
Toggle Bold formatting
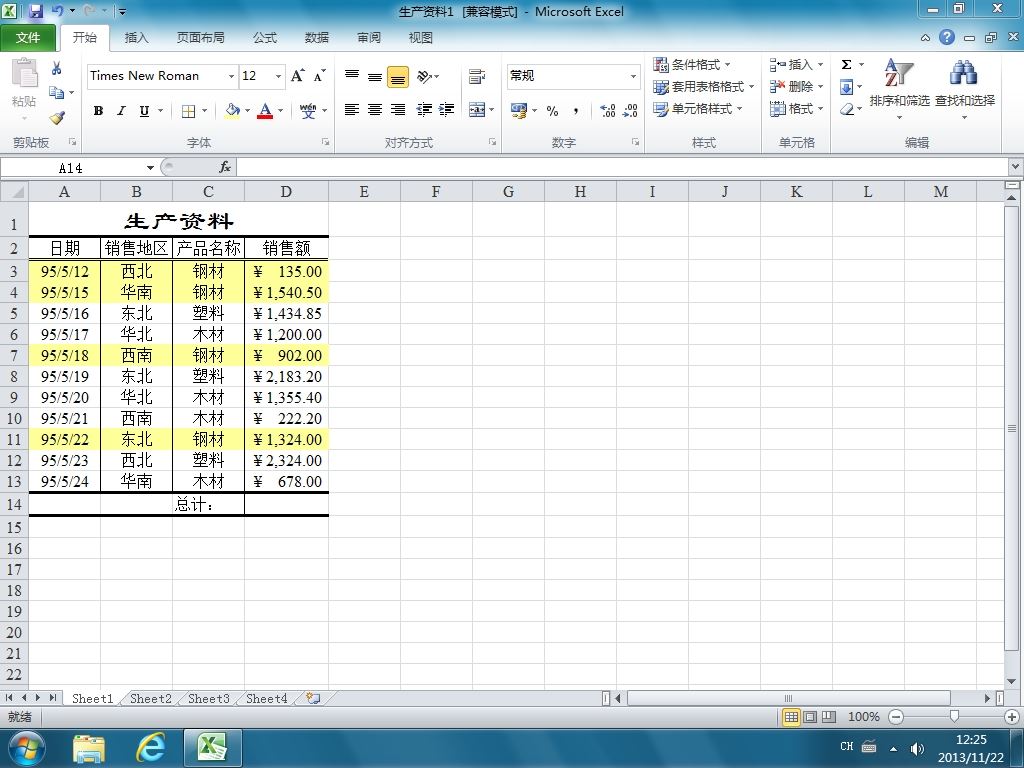click(x=98, y=111)
